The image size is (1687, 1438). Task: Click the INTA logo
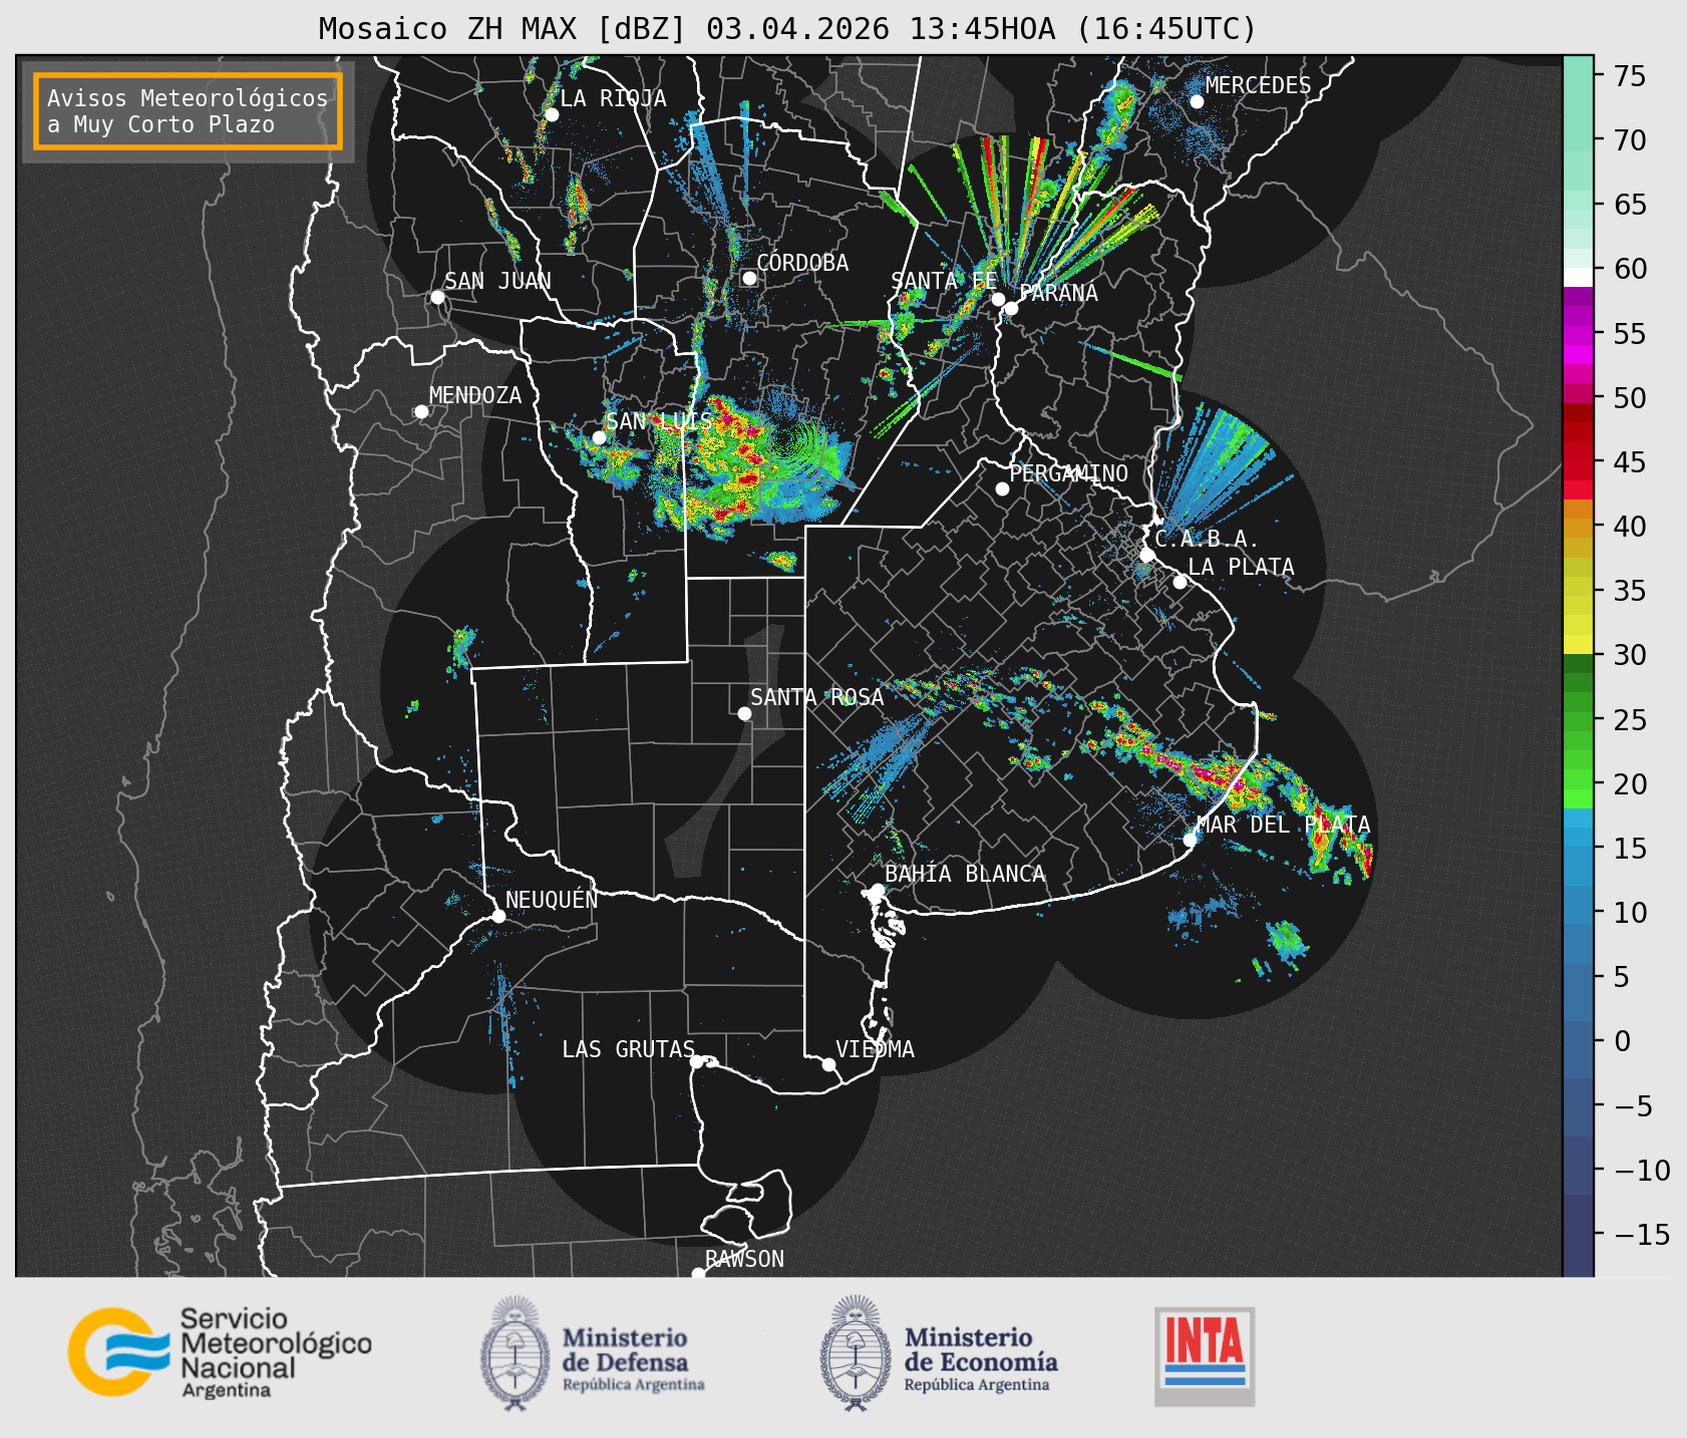click(x=1205, y=1356)
